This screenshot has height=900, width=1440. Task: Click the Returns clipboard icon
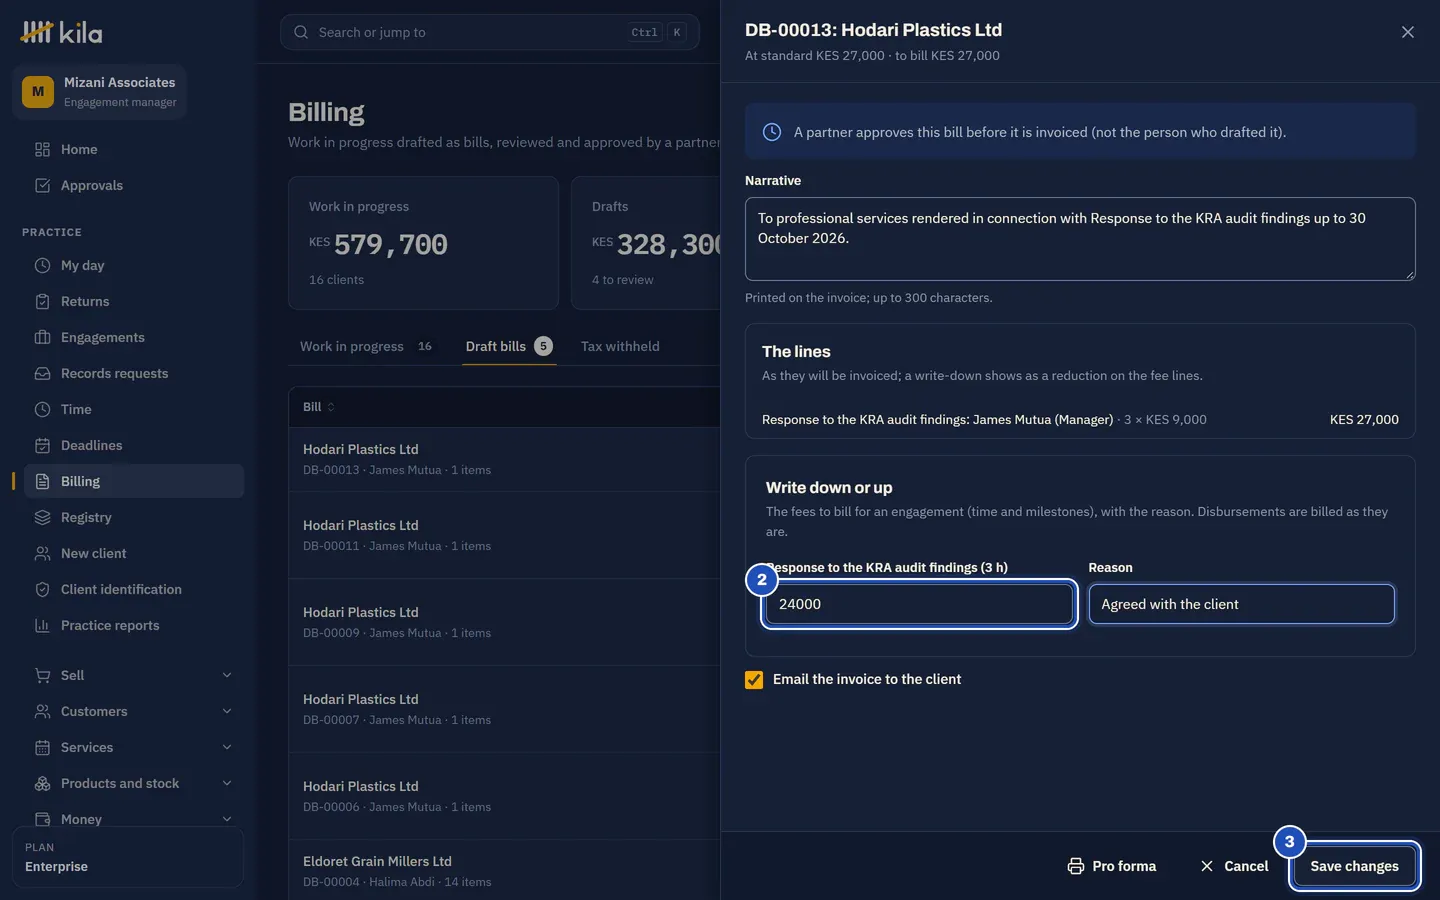tap(42, 301)
